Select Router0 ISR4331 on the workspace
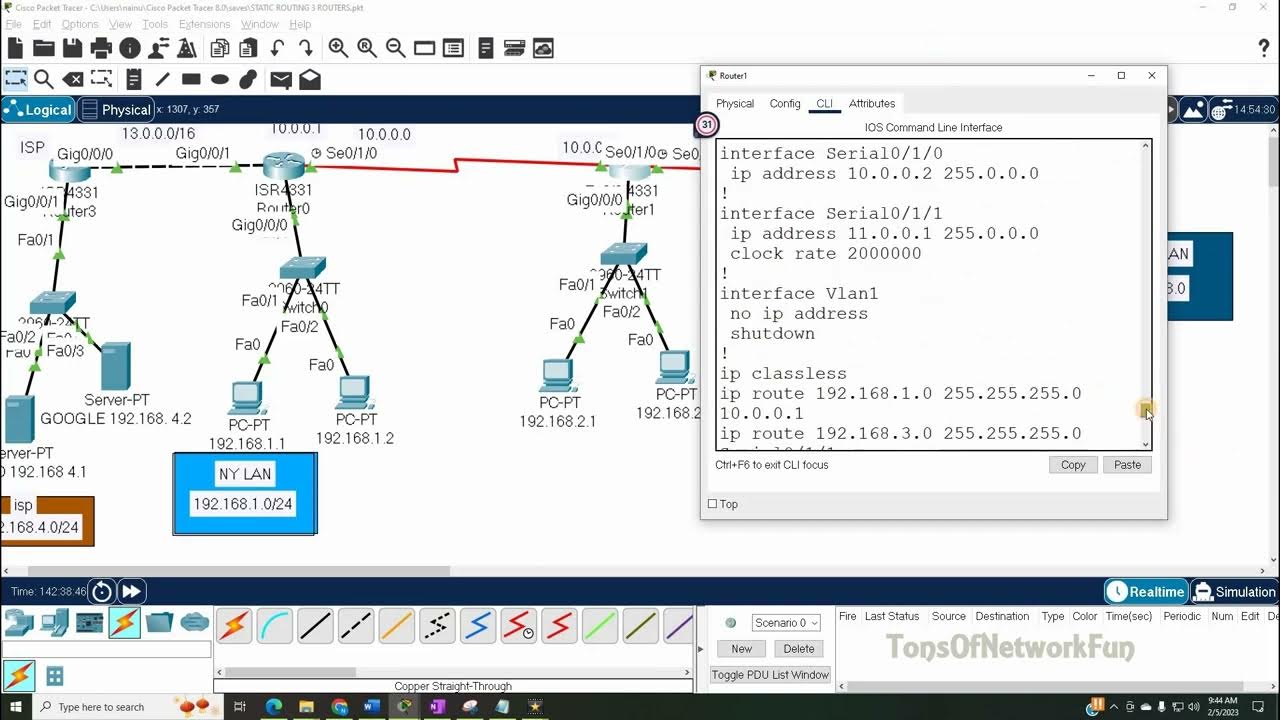 pyautogui.click(x=283, y=166)
